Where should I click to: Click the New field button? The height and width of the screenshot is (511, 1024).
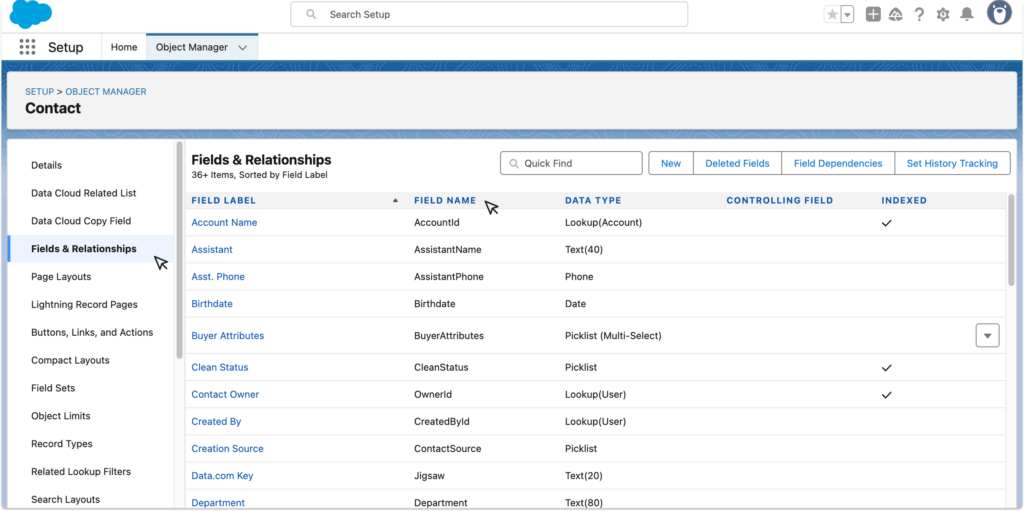671,163
